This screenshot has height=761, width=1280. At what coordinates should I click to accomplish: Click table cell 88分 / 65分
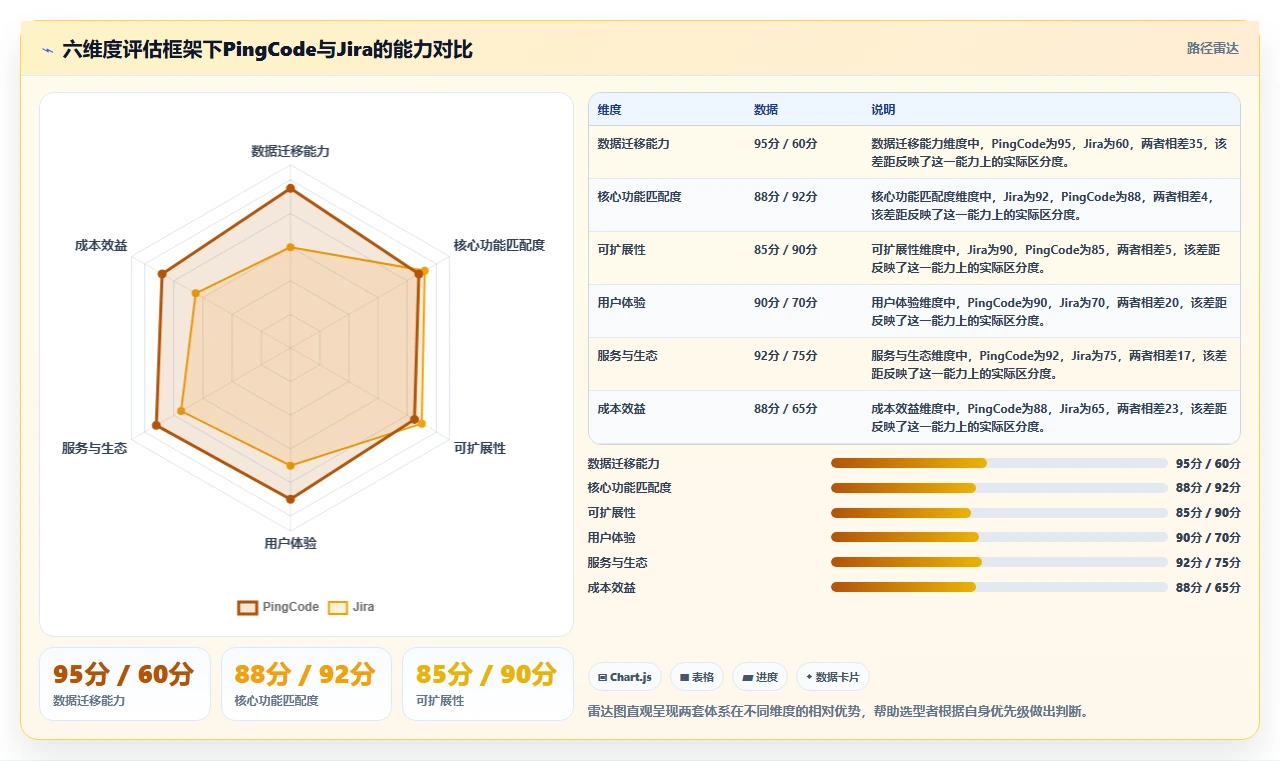click(785, 408)
